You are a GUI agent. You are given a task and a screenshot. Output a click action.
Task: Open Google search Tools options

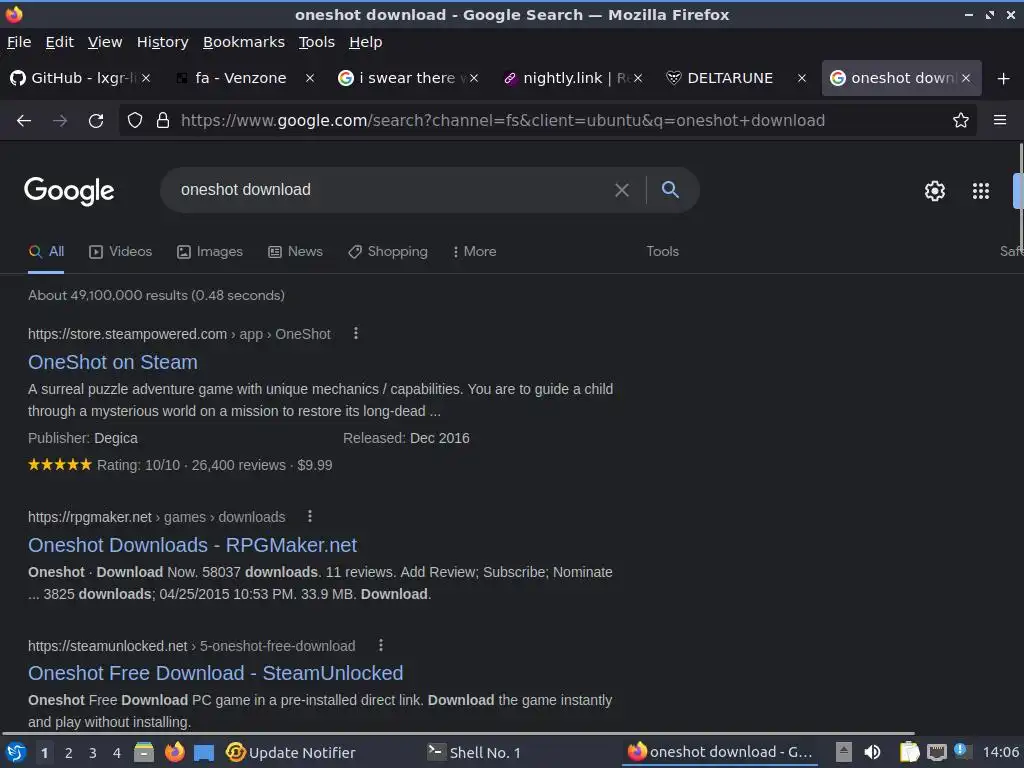(662, 251)
